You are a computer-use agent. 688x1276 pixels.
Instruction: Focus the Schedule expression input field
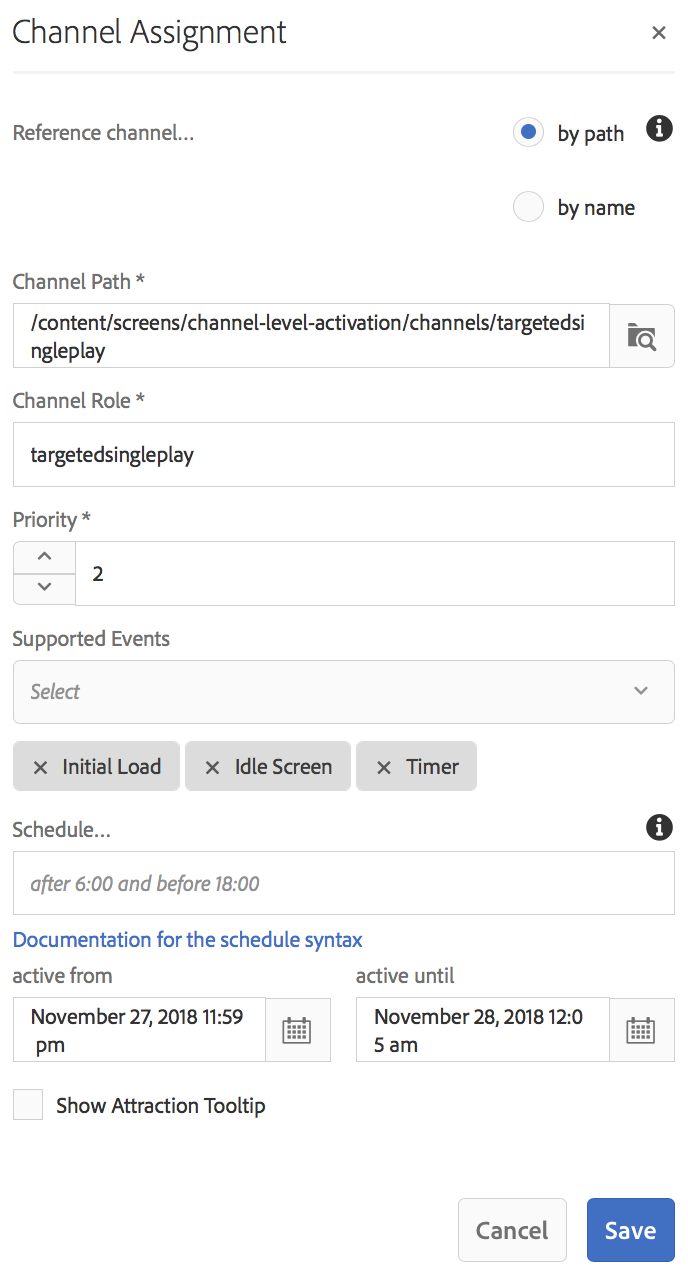click(343, 883)
